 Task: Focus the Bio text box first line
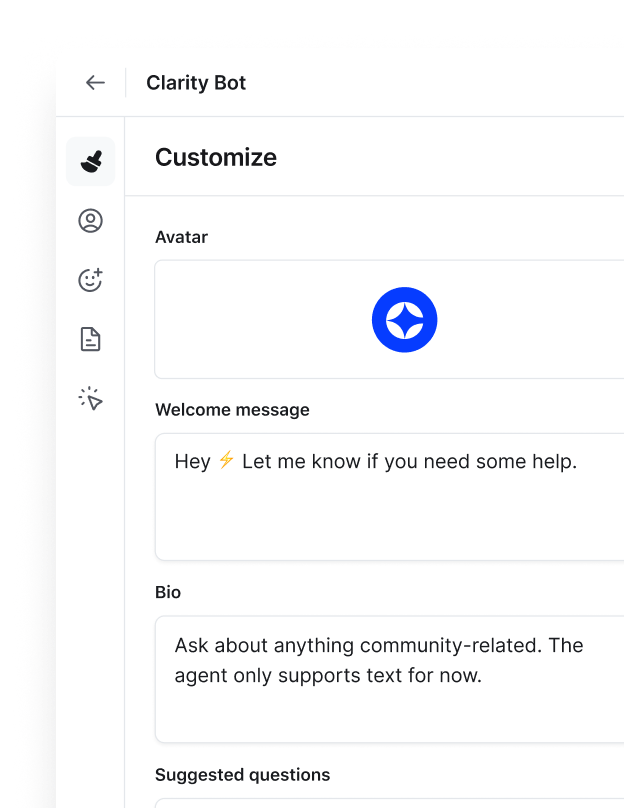(378, 645)
